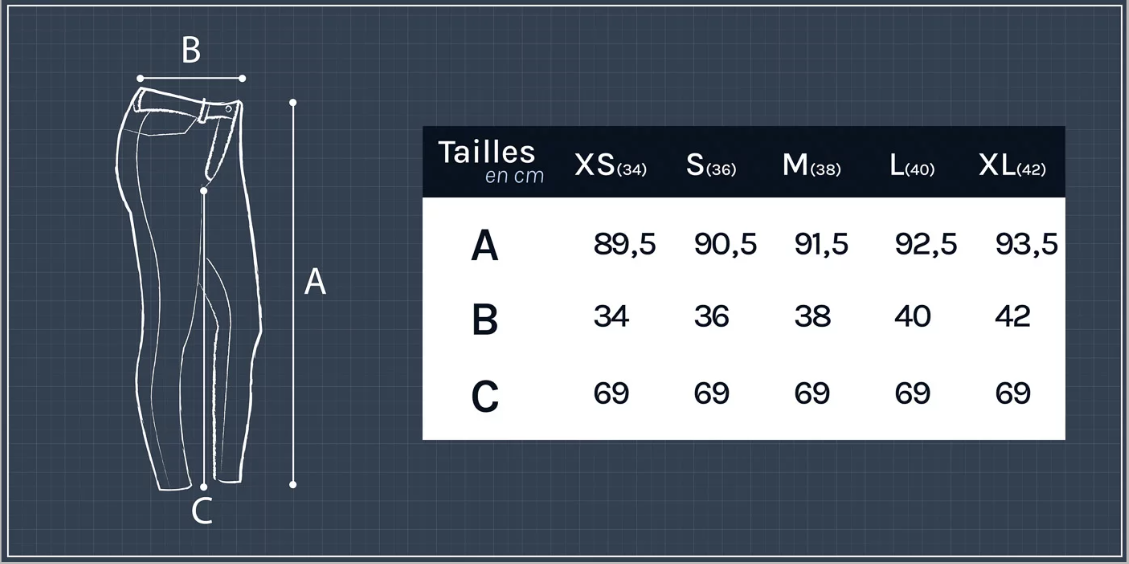Click the 89,5 value for size XS

click(x=625, y=245)
